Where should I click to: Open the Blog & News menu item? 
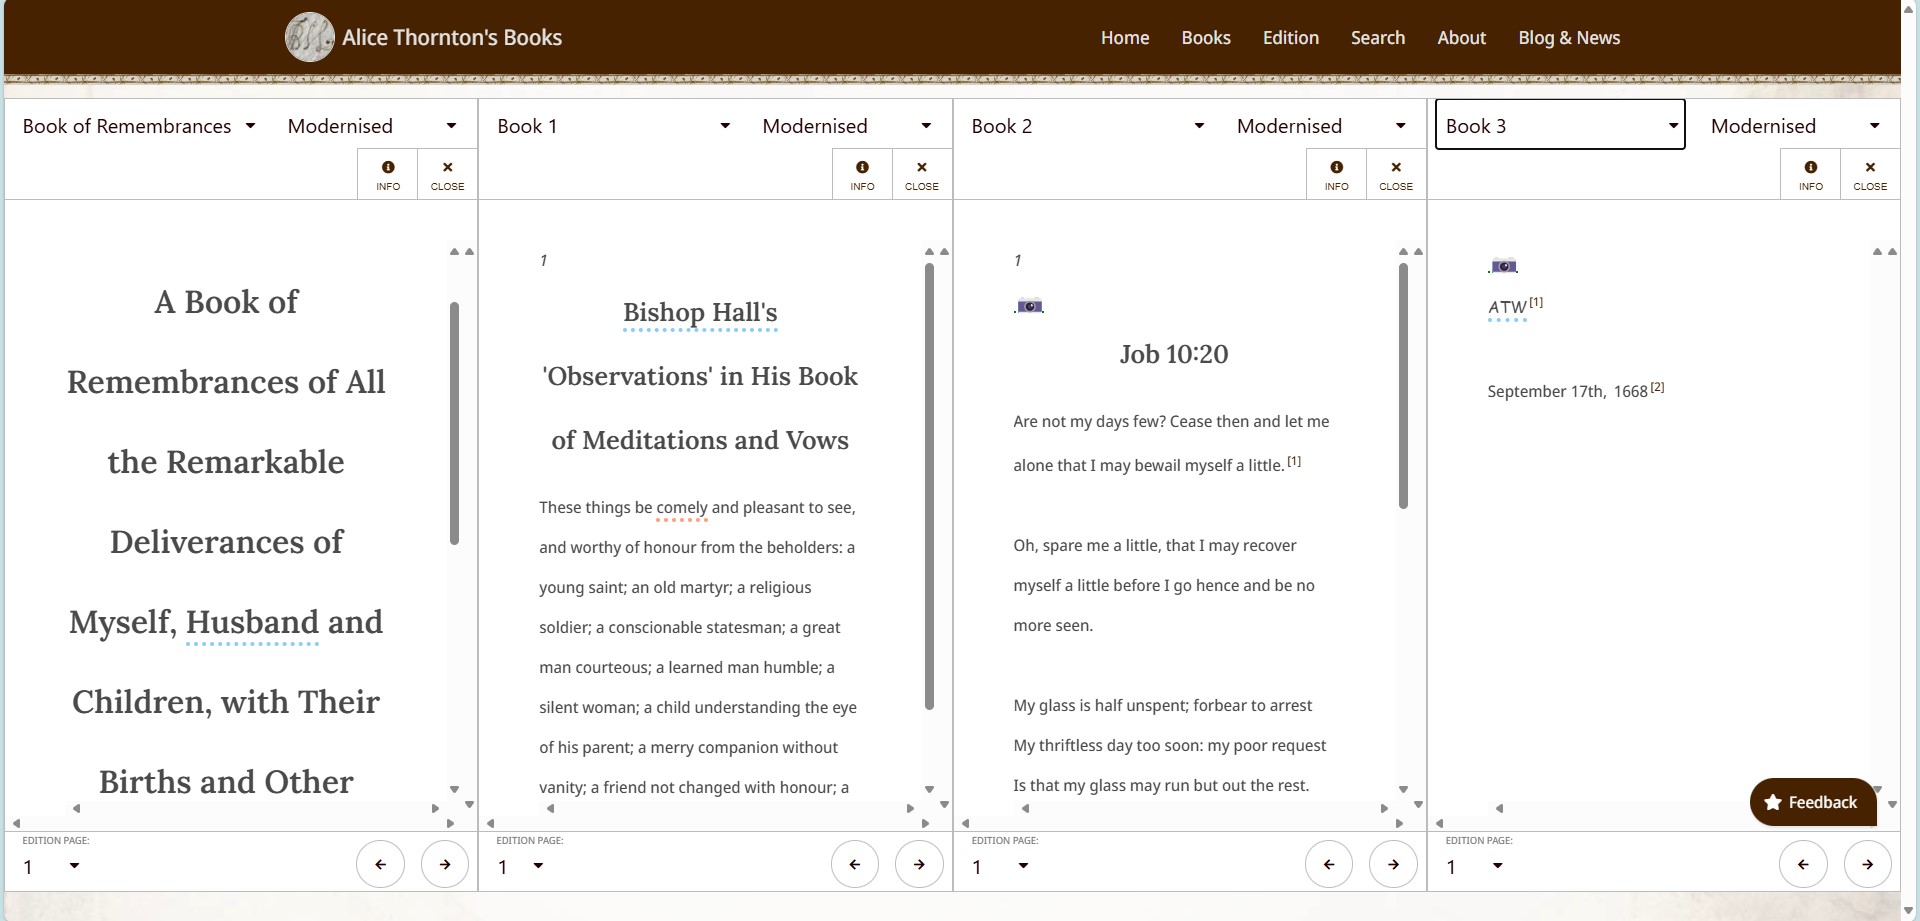1569,38
